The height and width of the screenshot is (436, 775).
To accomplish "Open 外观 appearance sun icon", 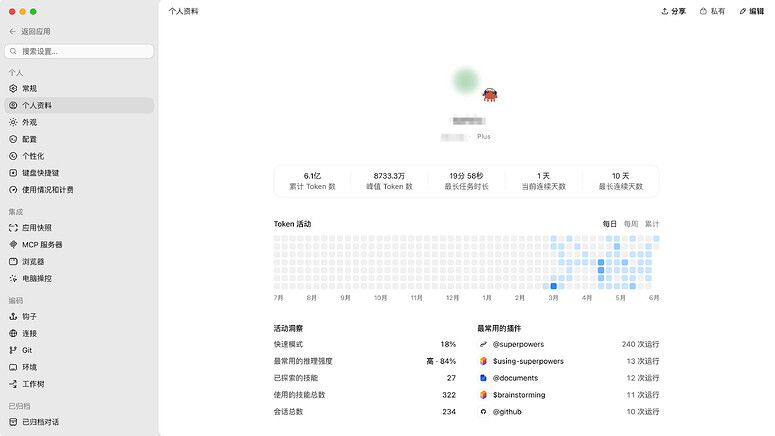I will click(x=13, y=122).
